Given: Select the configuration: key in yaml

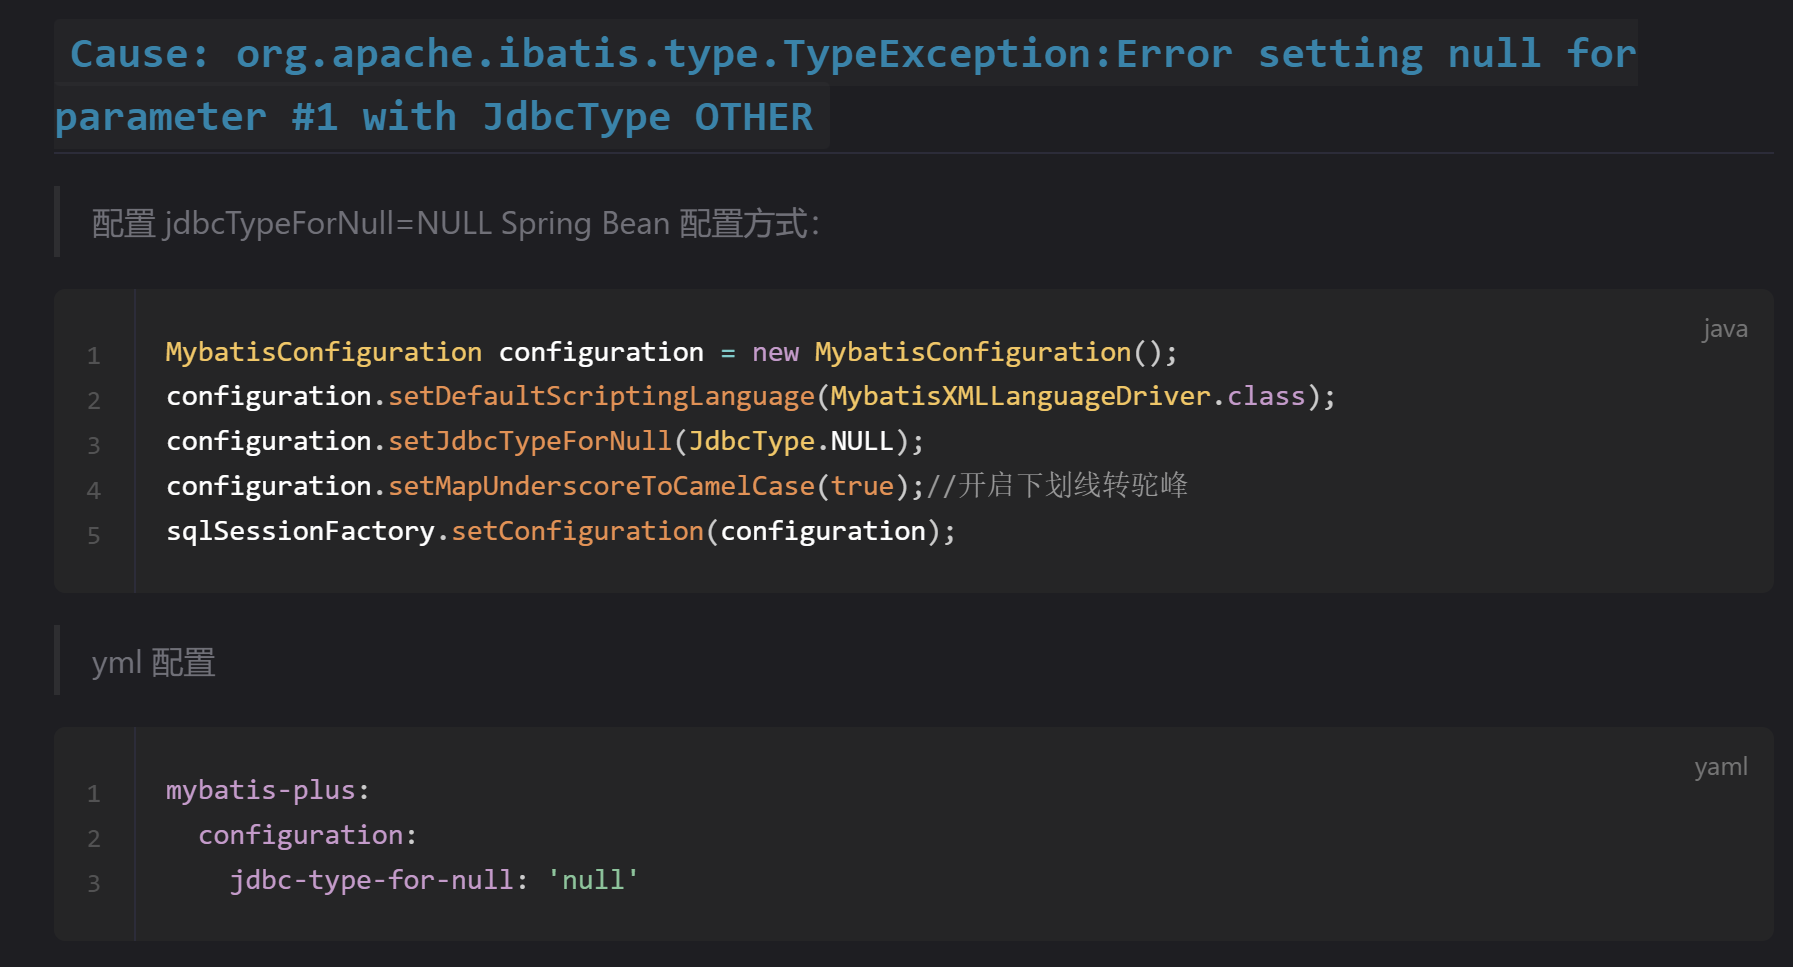Looking at the screenshot, I should tap(305, 834).
